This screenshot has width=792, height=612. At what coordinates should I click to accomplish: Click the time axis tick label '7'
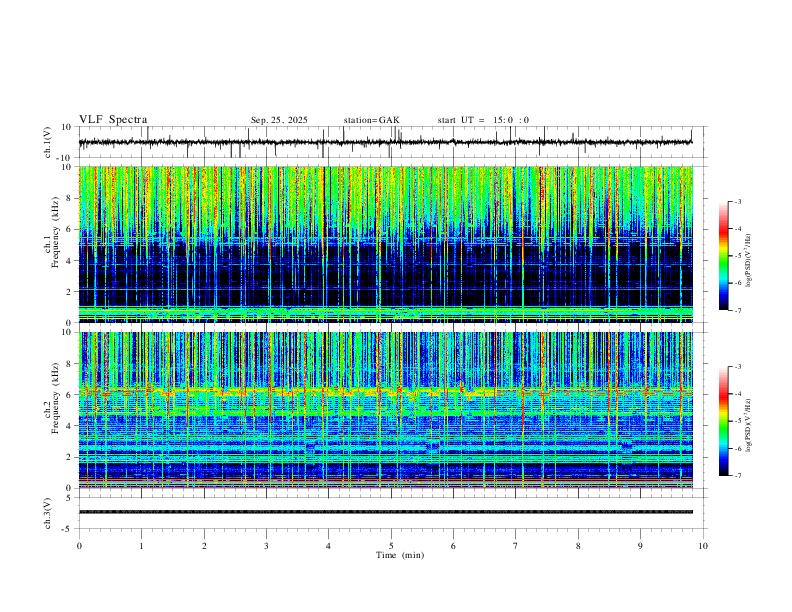(x=516, y=546)
